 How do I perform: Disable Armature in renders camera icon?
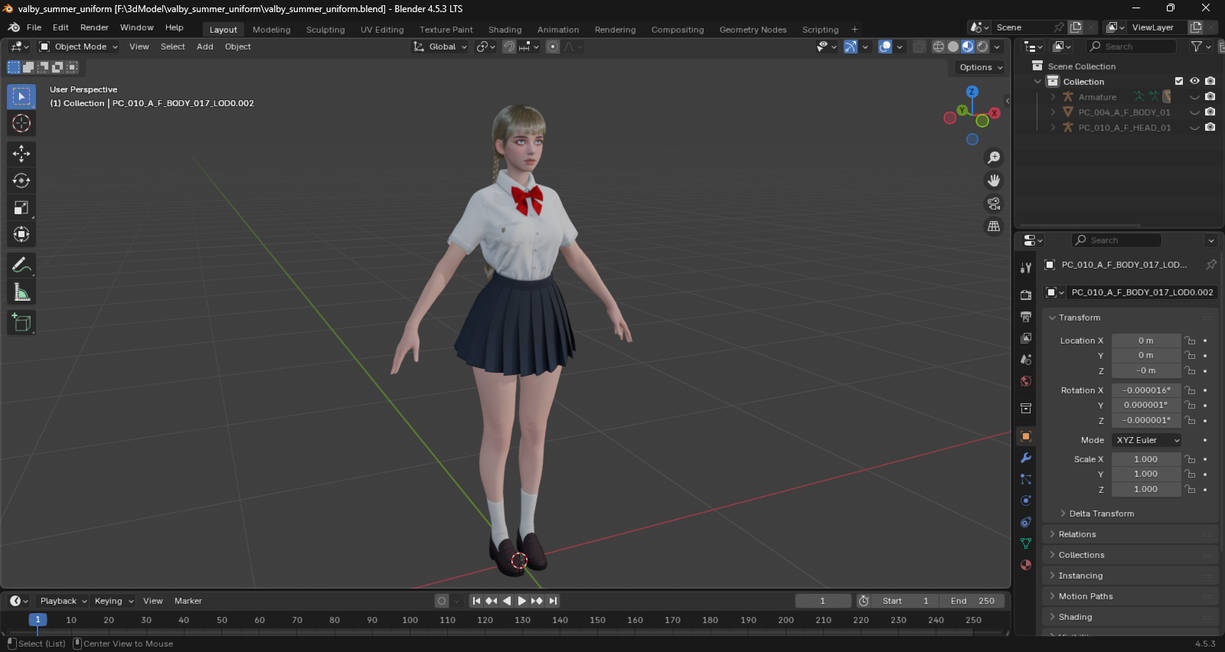pos(1210,97)
